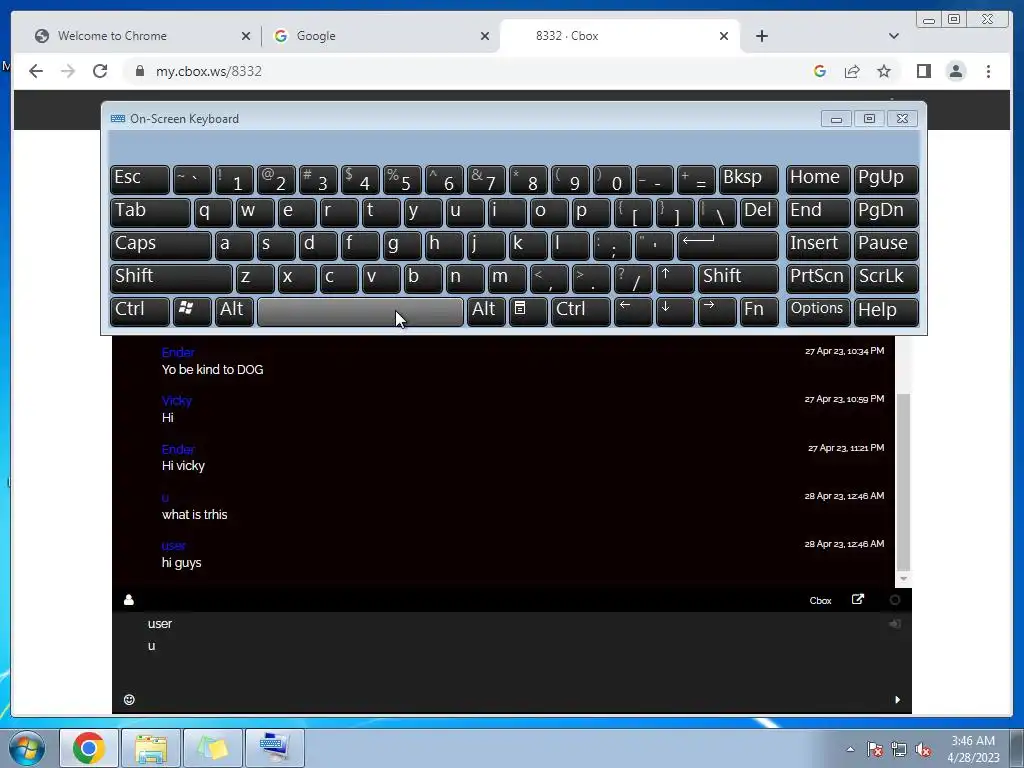Toggle the right Alt key
The image size is (1024, 768).
pos(486,311)
